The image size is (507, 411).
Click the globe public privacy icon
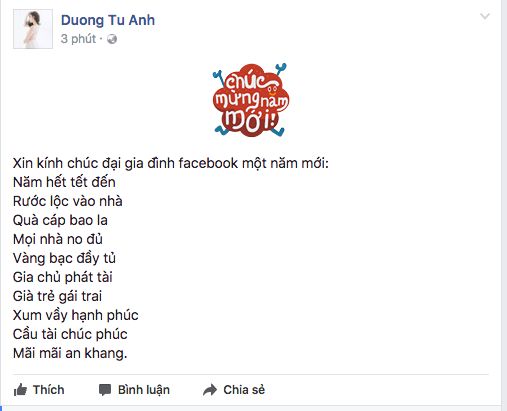pos(112,39)
